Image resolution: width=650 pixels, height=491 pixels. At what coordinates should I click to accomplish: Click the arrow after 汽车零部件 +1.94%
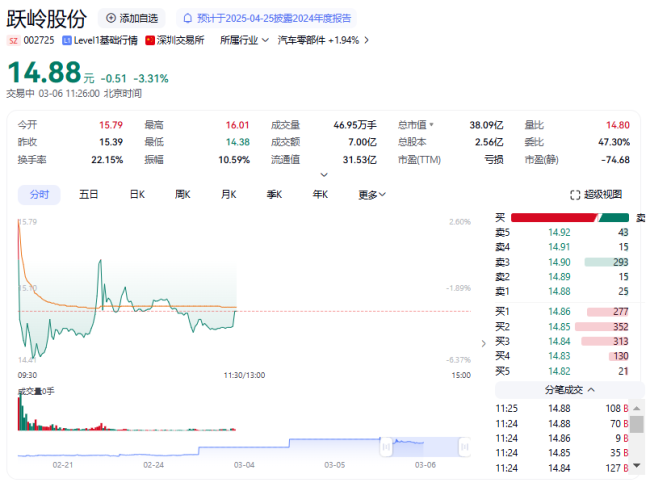(366, 40)
